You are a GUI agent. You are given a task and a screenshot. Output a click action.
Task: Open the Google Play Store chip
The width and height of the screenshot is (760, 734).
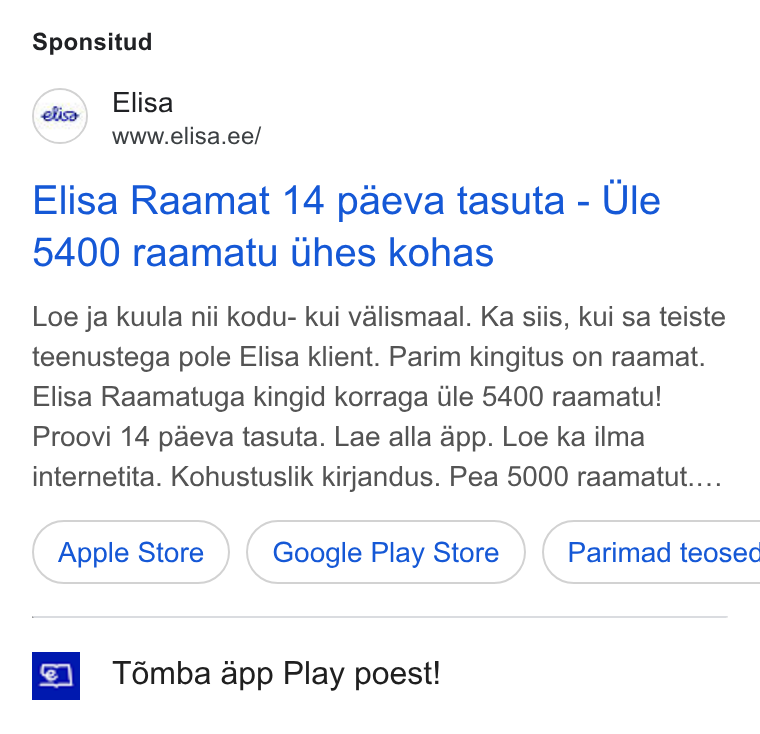coord(386,552)
